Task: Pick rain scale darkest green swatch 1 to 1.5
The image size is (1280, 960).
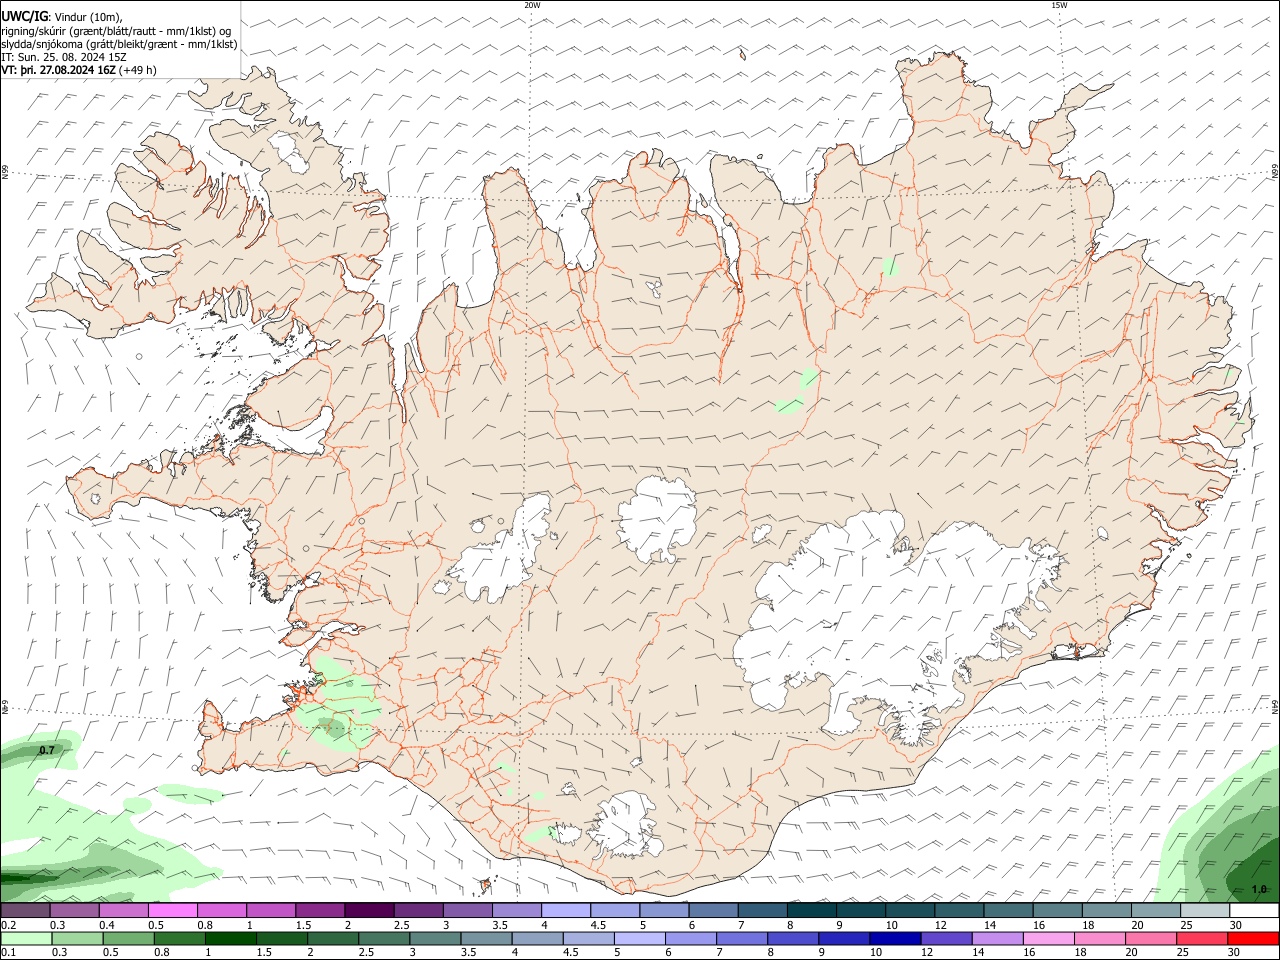Action: [x=230, y=938]
